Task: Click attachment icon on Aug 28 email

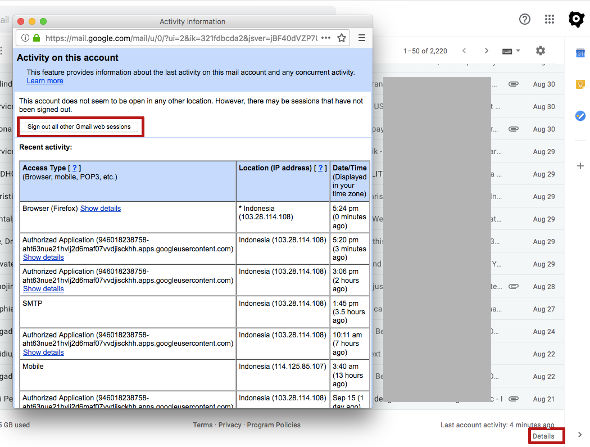Action: tap(514, 286)
